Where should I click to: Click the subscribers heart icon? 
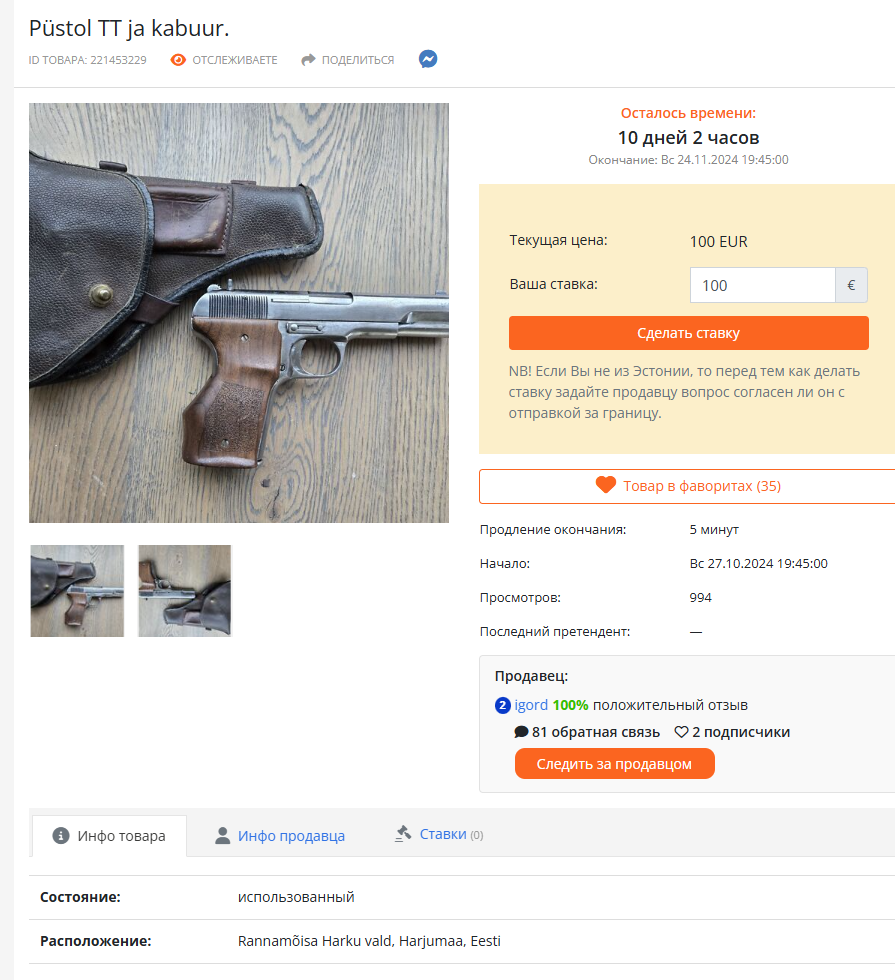coord(681,732)
